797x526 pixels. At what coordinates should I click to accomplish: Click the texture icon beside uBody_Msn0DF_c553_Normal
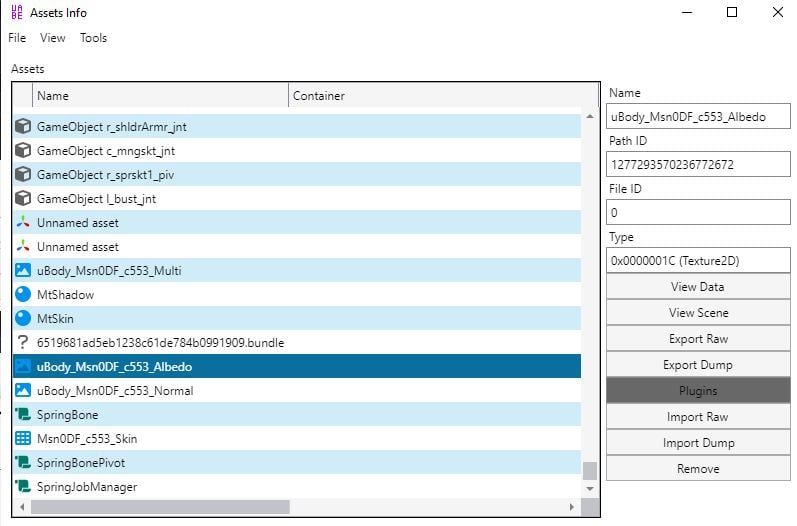point(23,390)
